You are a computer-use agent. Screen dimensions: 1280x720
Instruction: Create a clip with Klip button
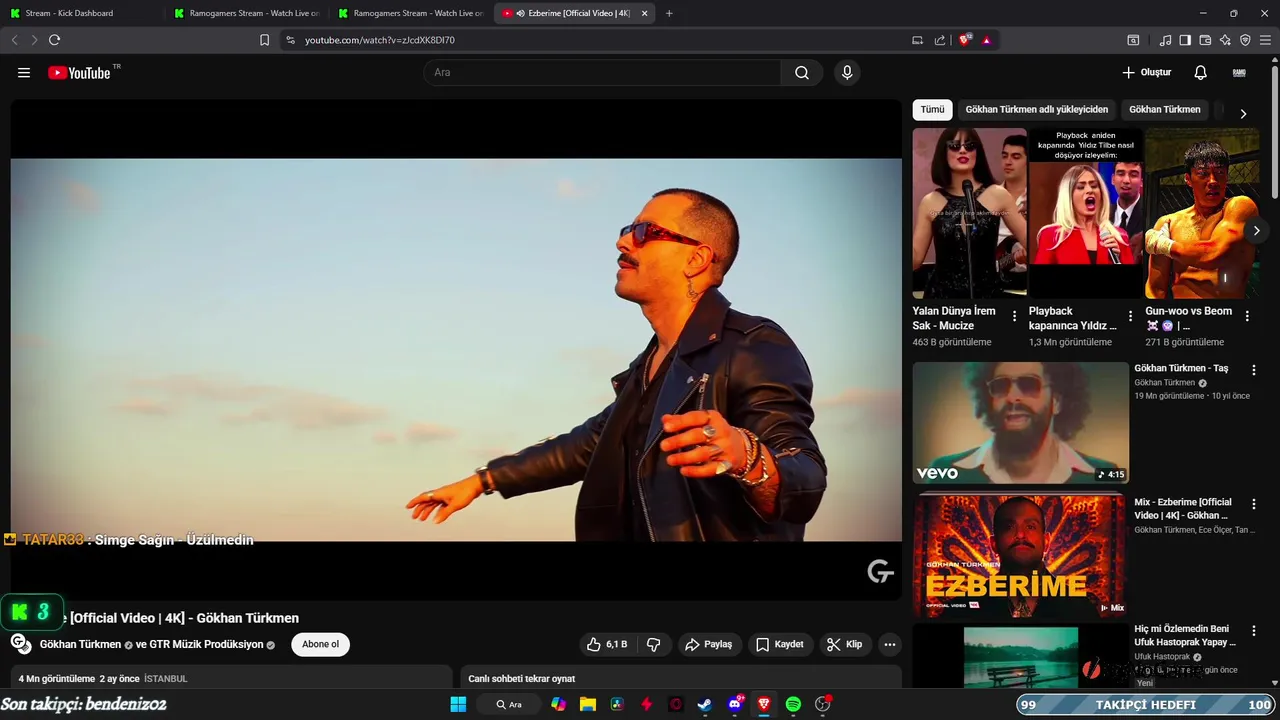(x=845, y=645)
